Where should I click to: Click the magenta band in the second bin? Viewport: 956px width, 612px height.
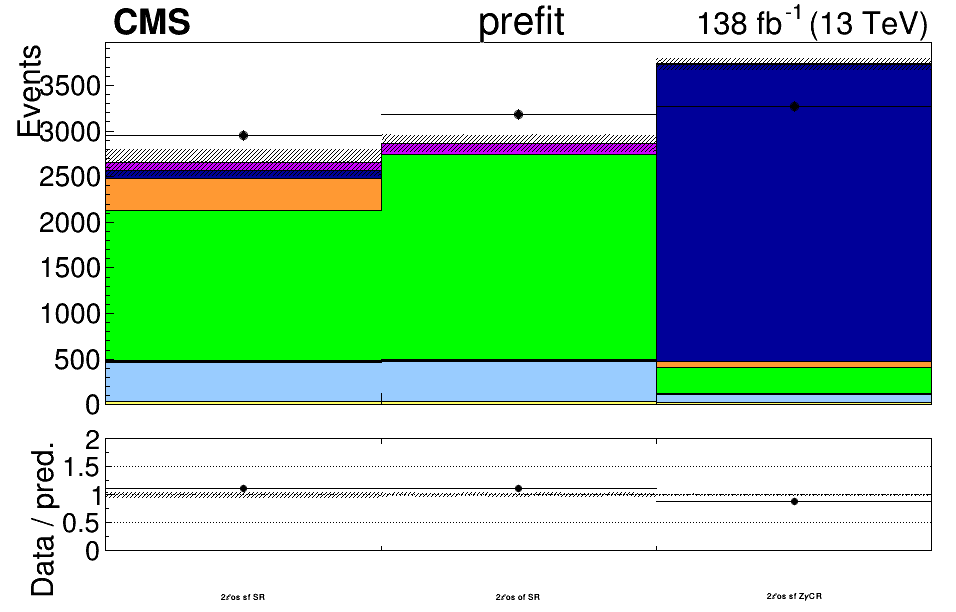pyautogui.click(x=518, y=149)
